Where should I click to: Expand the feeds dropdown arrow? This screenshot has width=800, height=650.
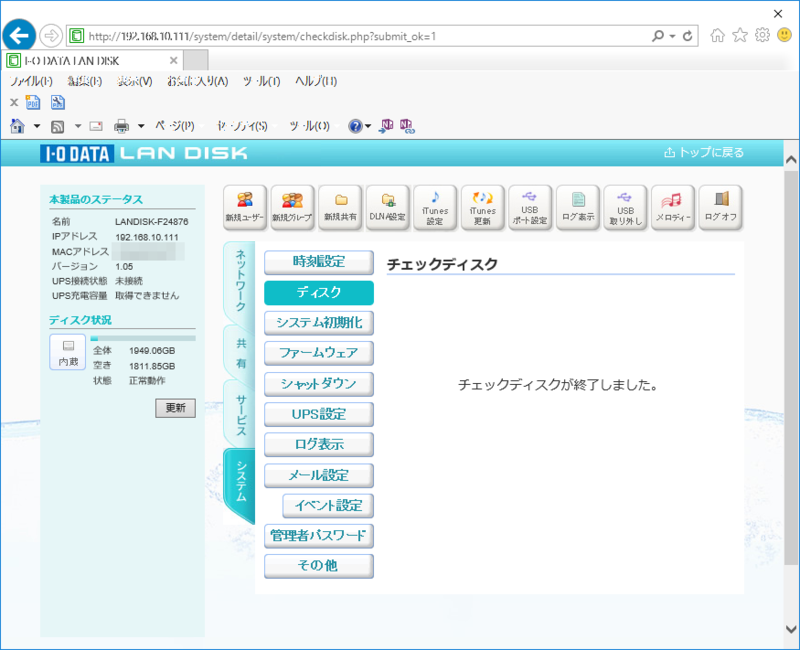tap(78, 126)
